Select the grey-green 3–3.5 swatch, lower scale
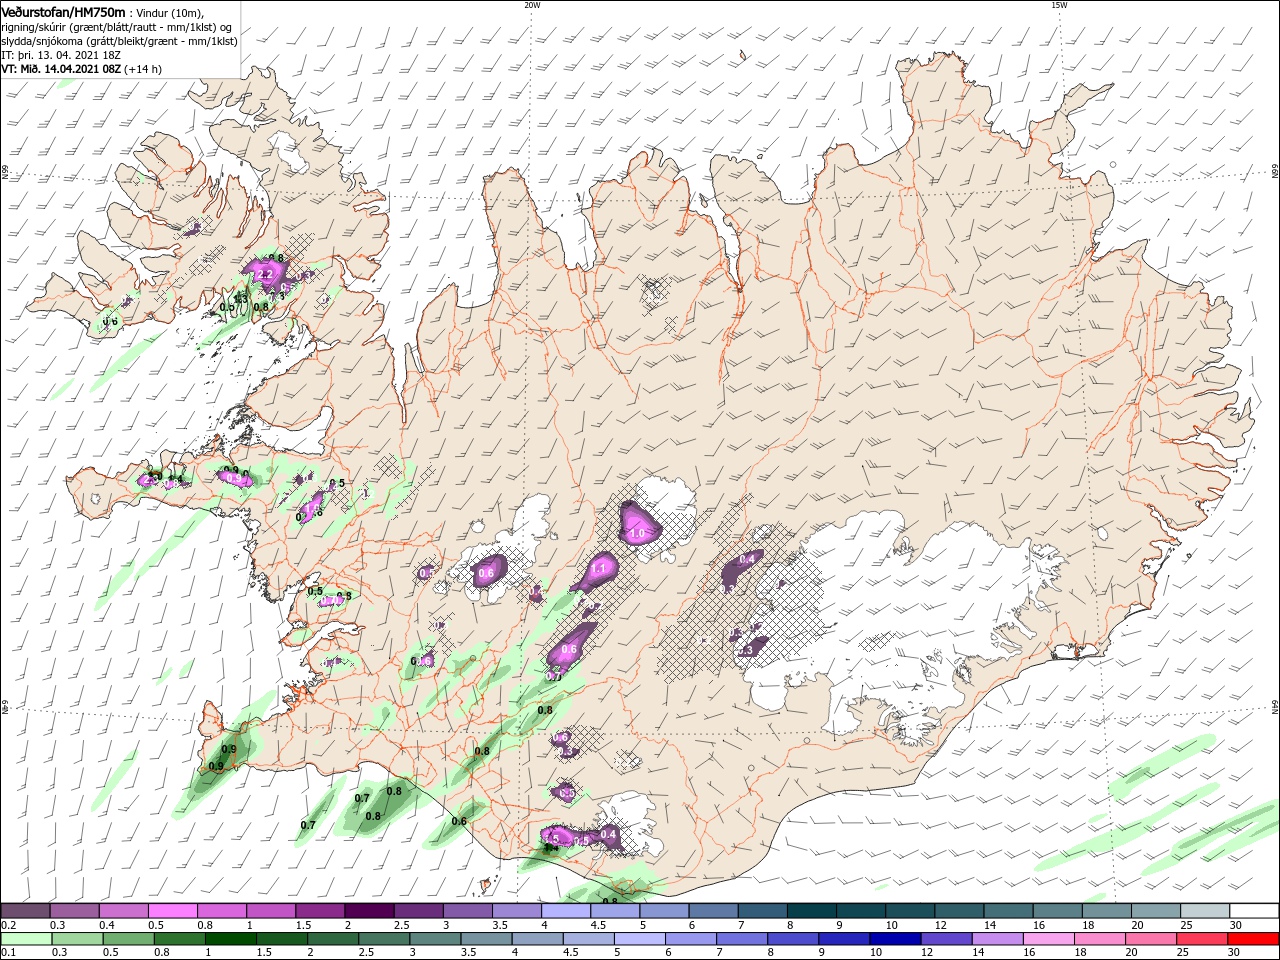 pos(436,940)
